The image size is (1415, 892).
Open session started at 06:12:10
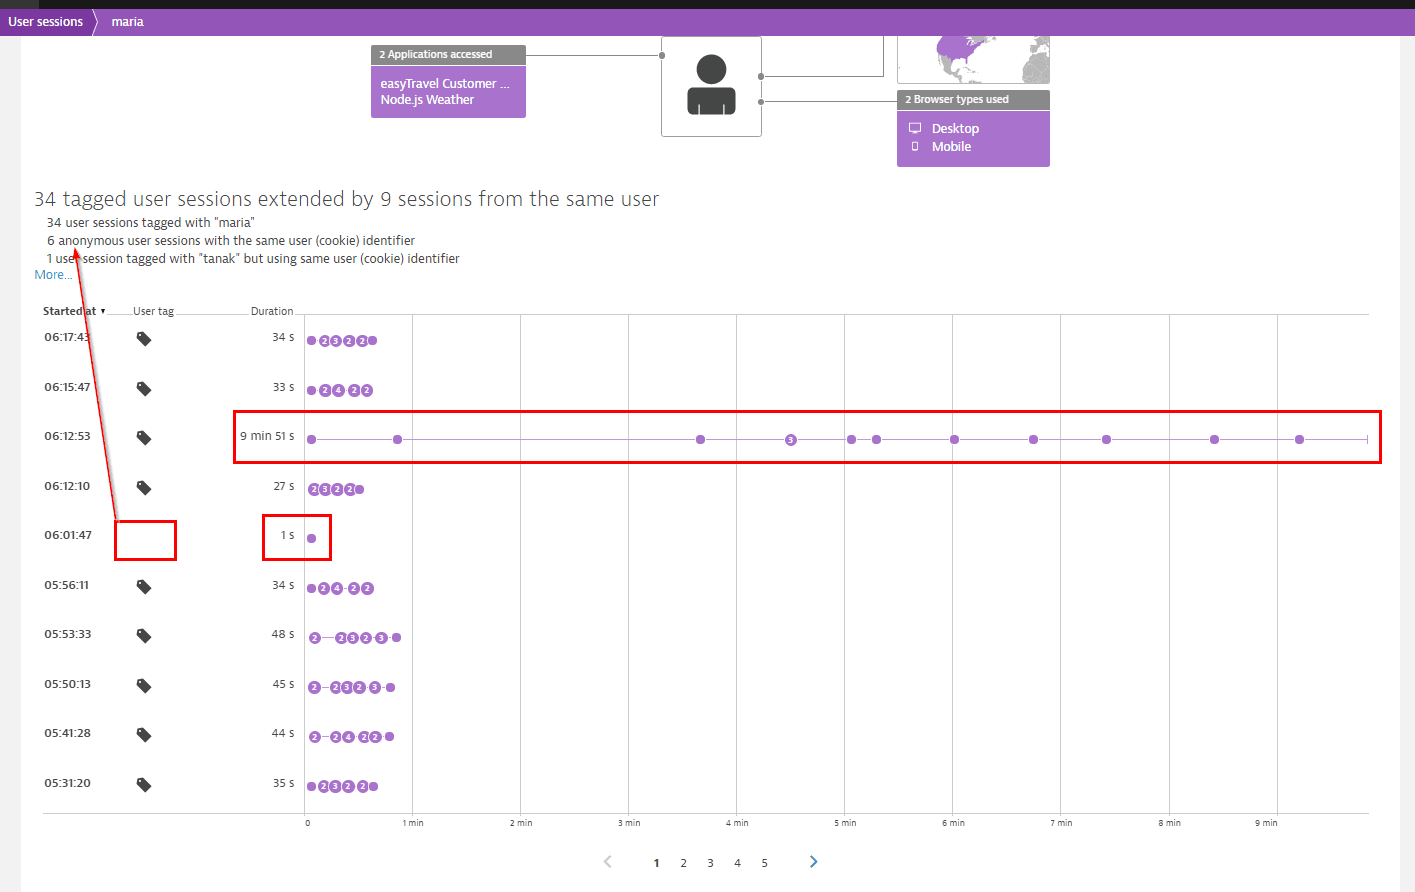[x=67, y=486]
